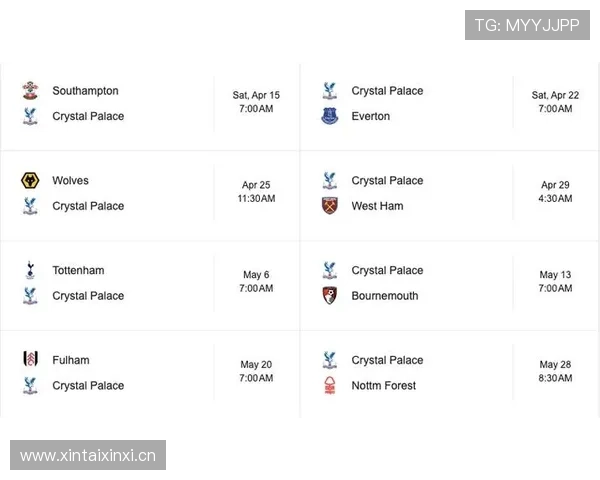This screenshot has height=480, width=600.
Task: Open the Everton team name link
Action: click(x=371, y=117)
